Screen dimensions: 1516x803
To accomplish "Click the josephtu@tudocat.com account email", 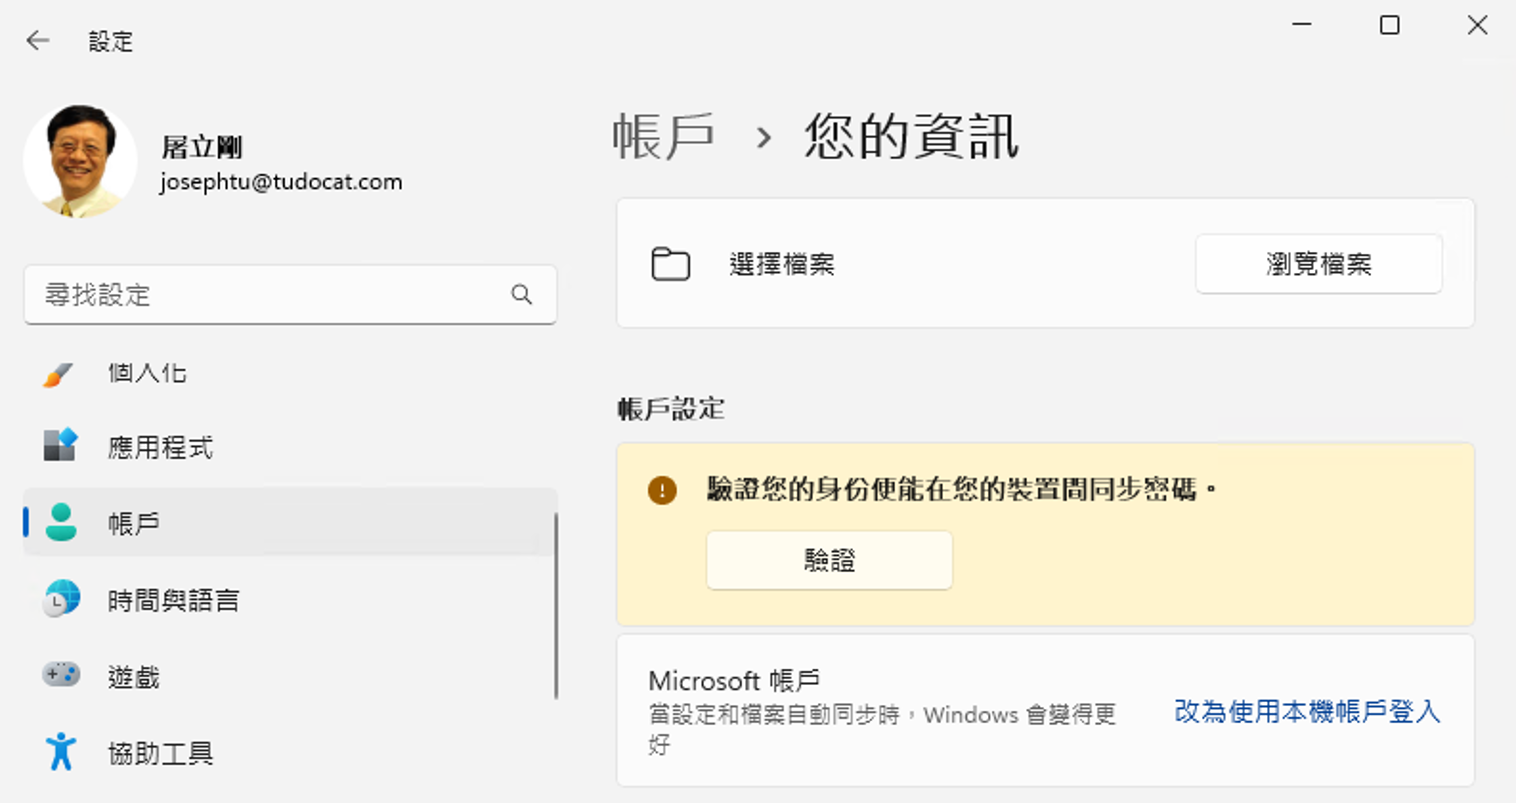I will [281, 182].
